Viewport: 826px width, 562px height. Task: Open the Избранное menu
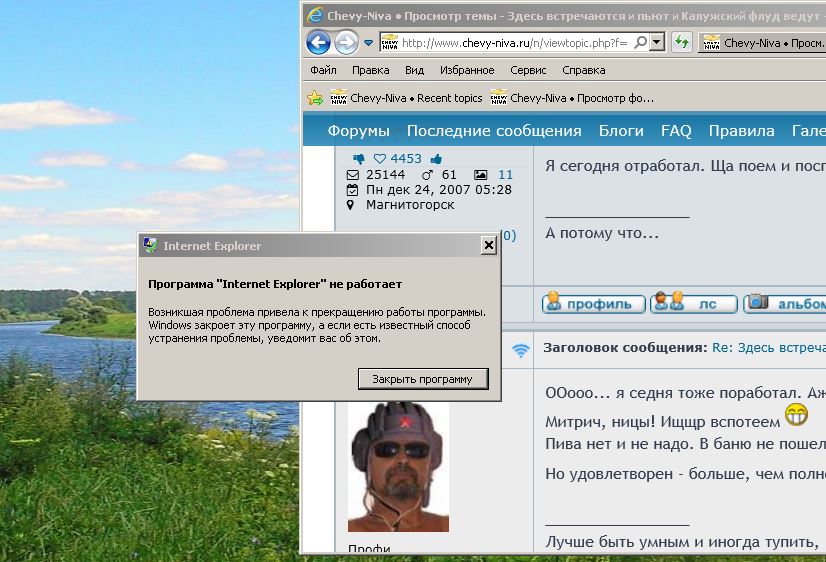tap(467, 70)
